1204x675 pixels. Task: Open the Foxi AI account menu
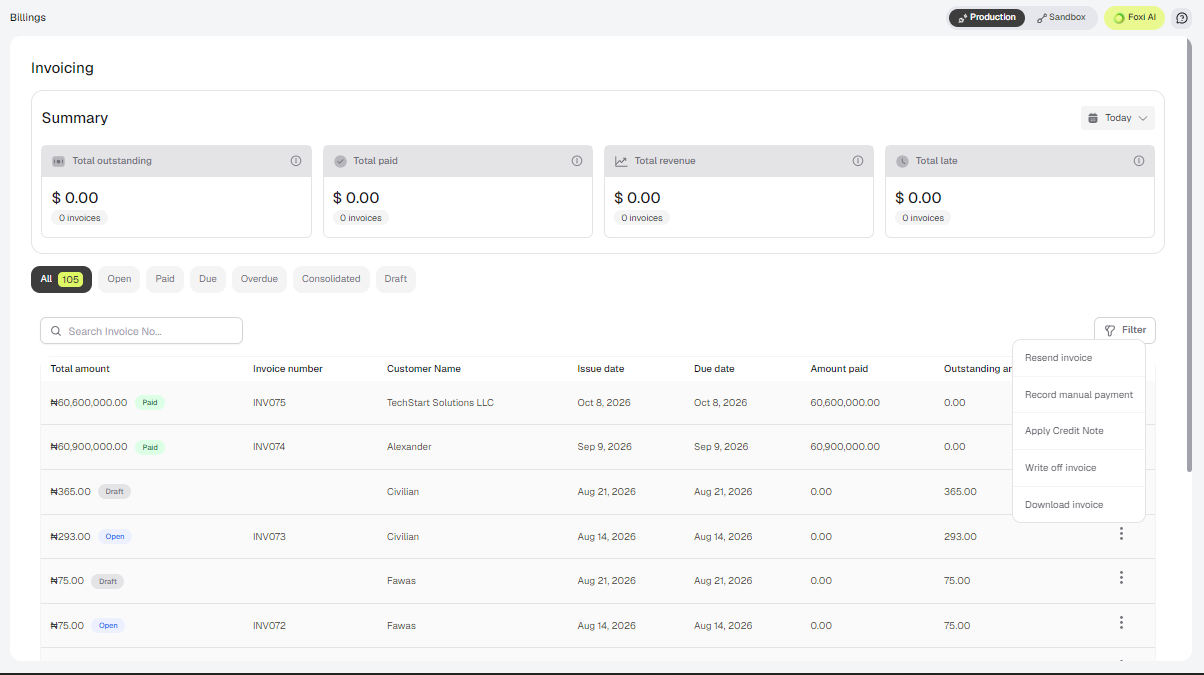pyautogui.click(x=1134, y=17)
